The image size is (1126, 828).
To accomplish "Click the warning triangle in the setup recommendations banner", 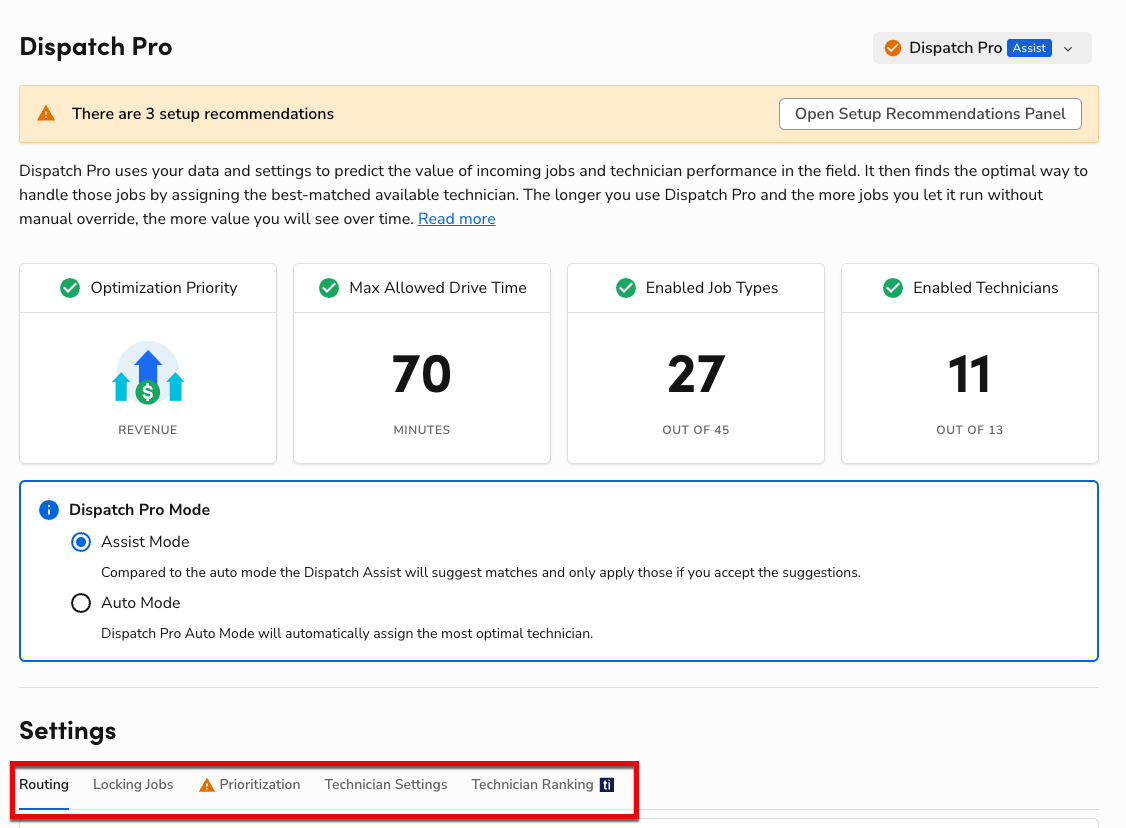I will tap(45, 113).
